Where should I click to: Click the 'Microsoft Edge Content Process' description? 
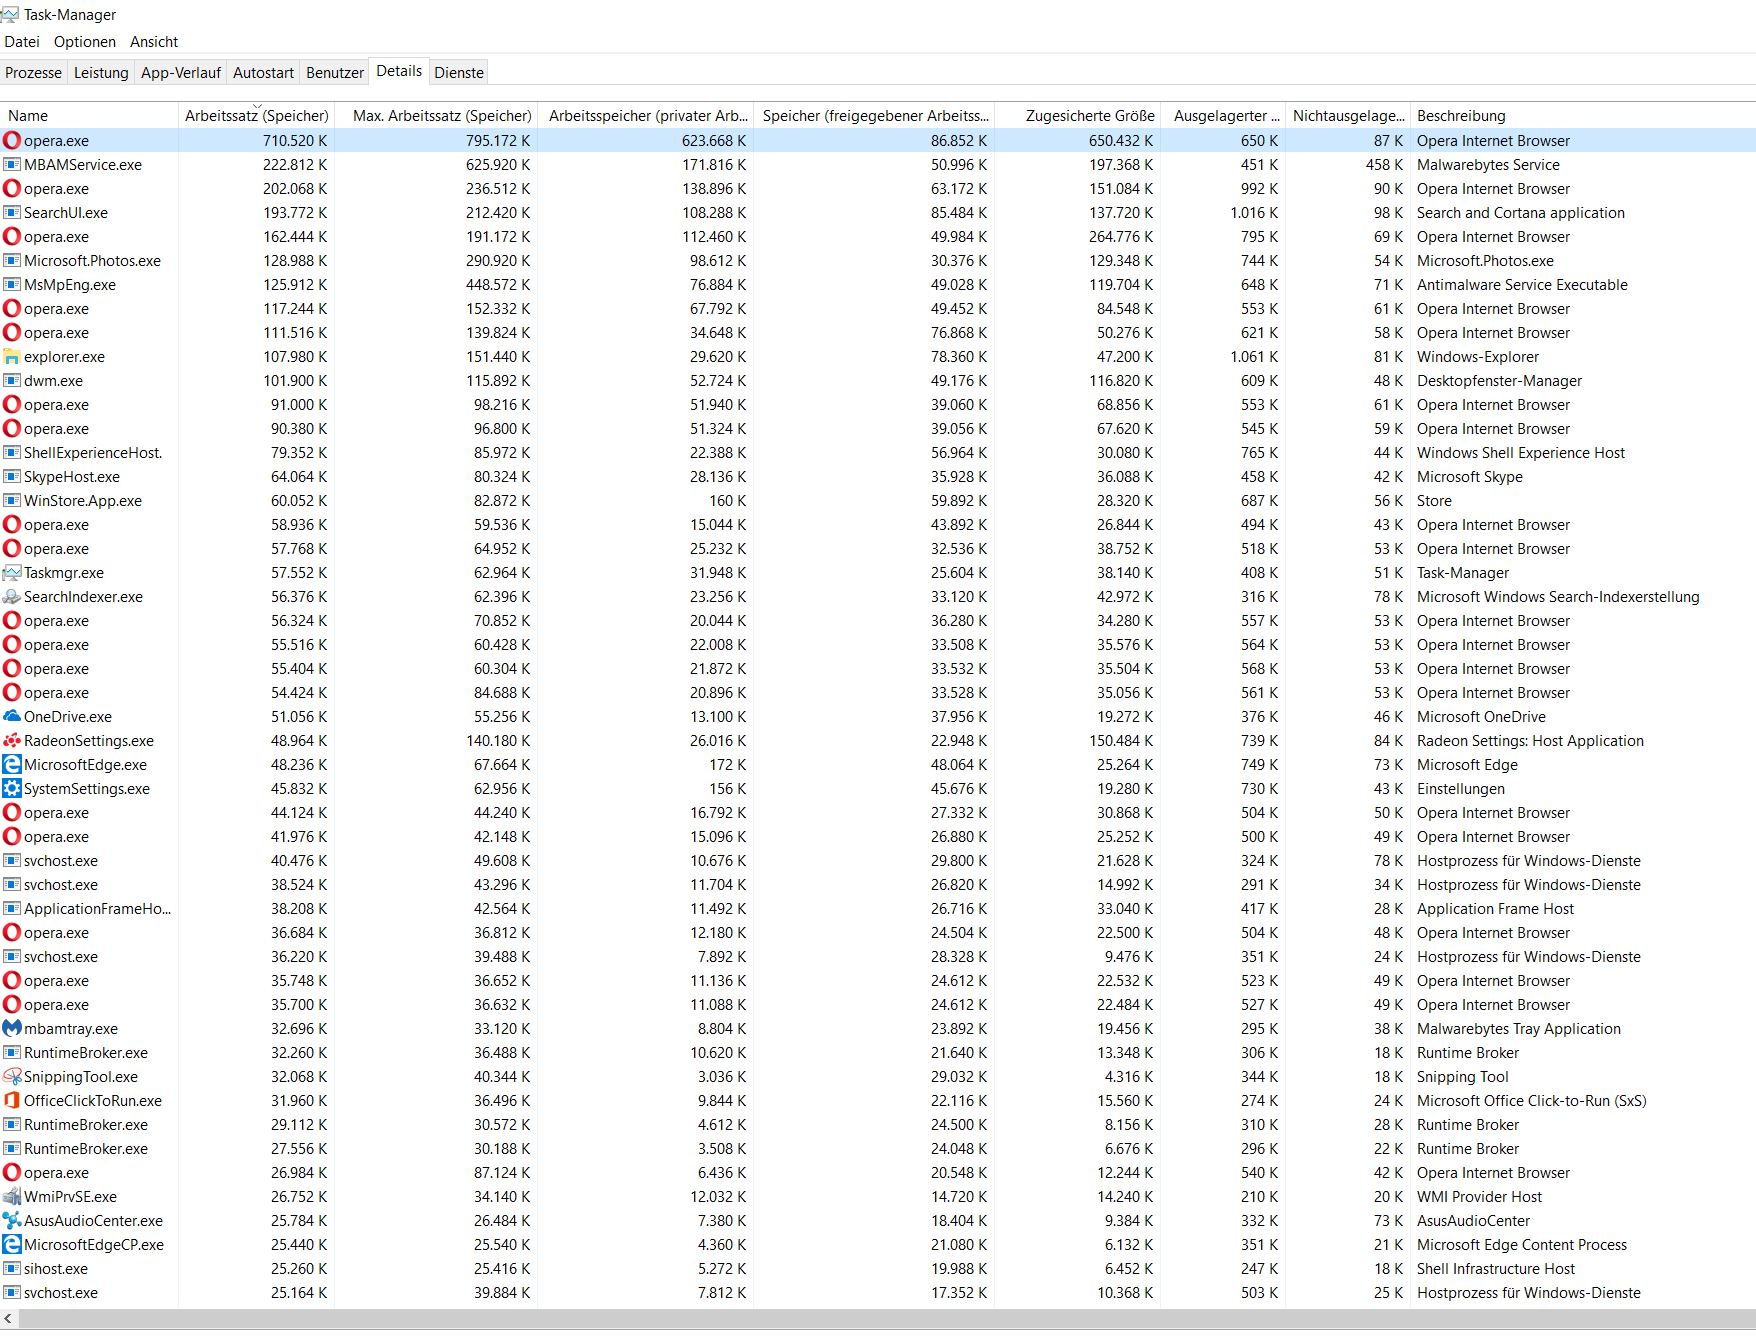click(x=1522, y=1245)
